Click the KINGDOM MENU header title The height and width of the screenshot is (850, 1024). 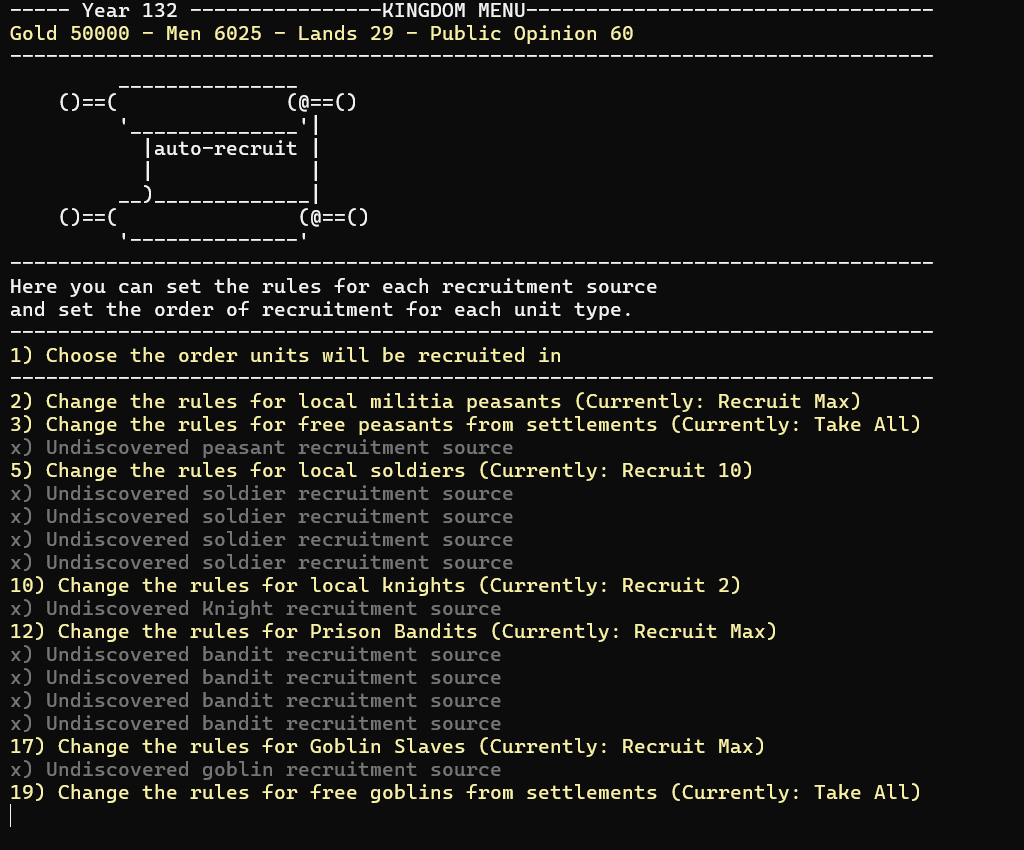point(454,10)
